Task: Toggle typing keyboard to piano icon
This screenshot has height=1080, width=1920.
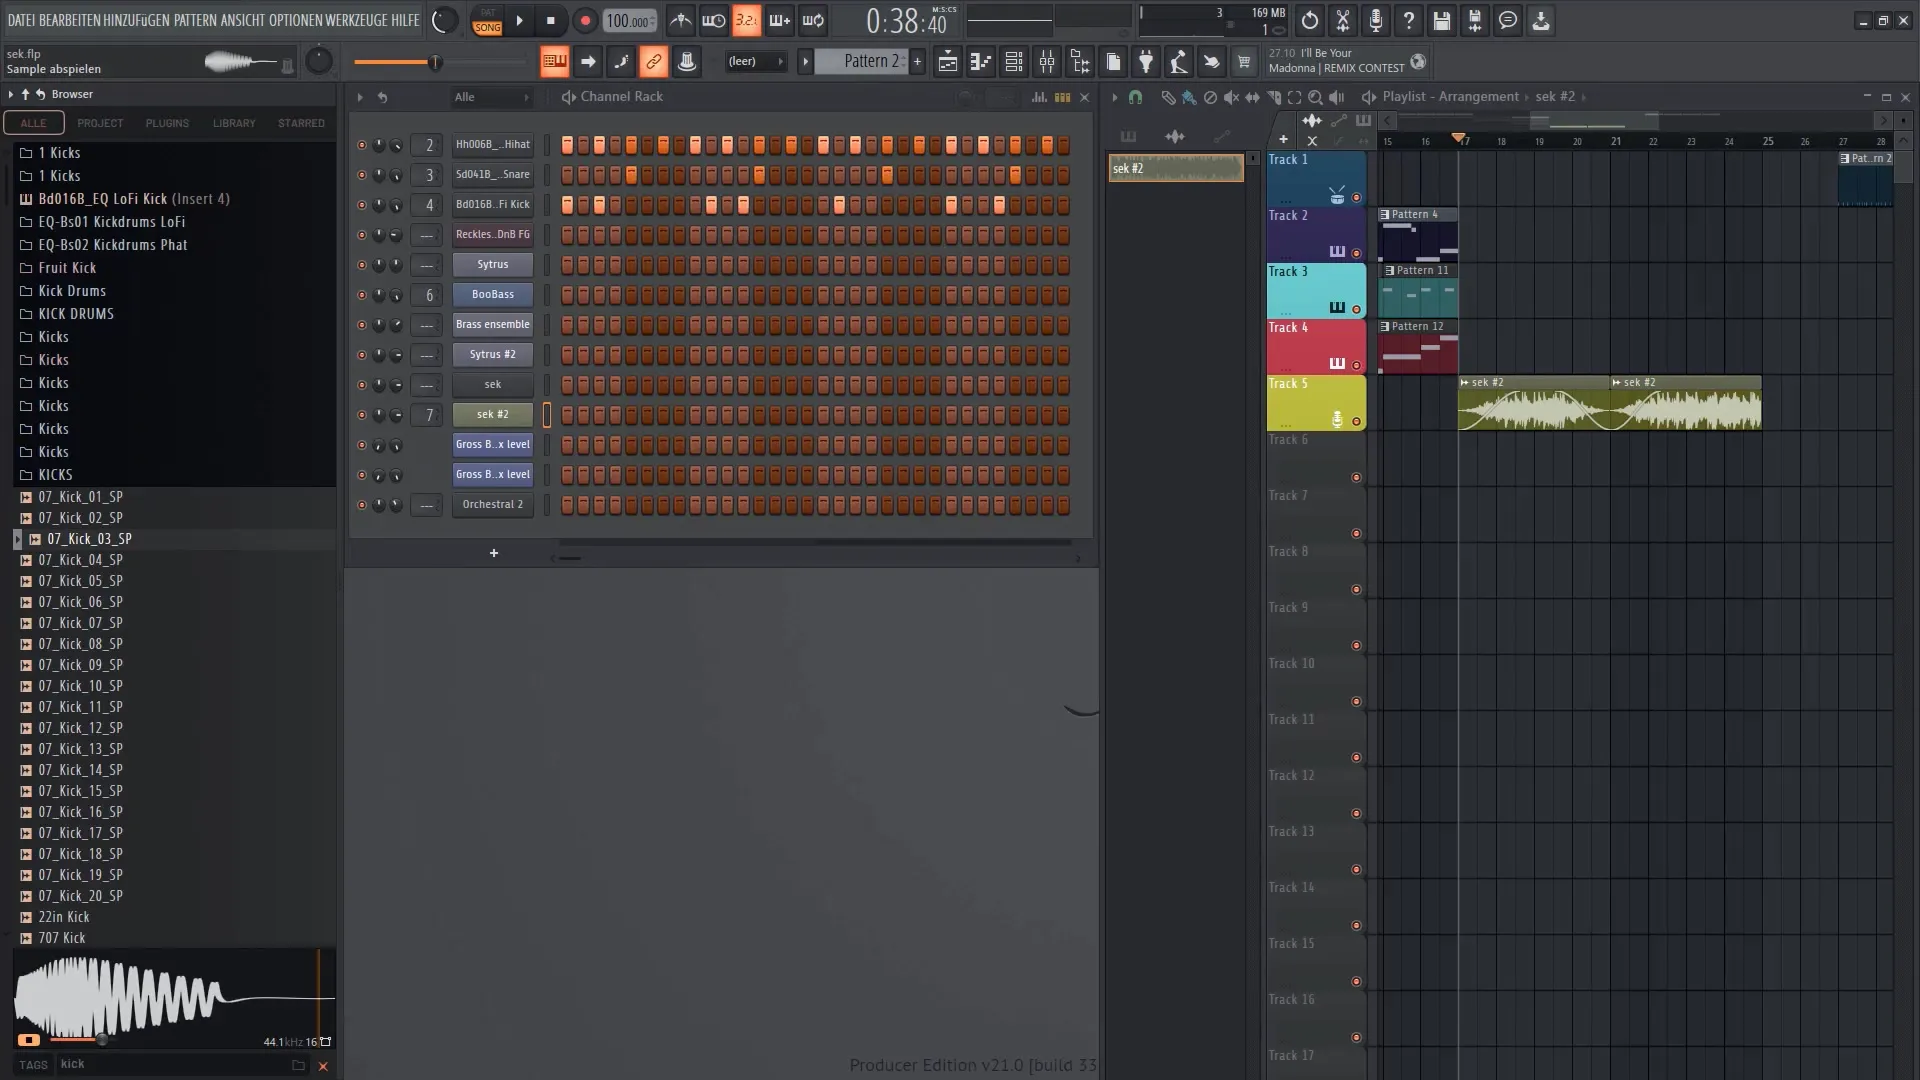Action: (554, 62)
